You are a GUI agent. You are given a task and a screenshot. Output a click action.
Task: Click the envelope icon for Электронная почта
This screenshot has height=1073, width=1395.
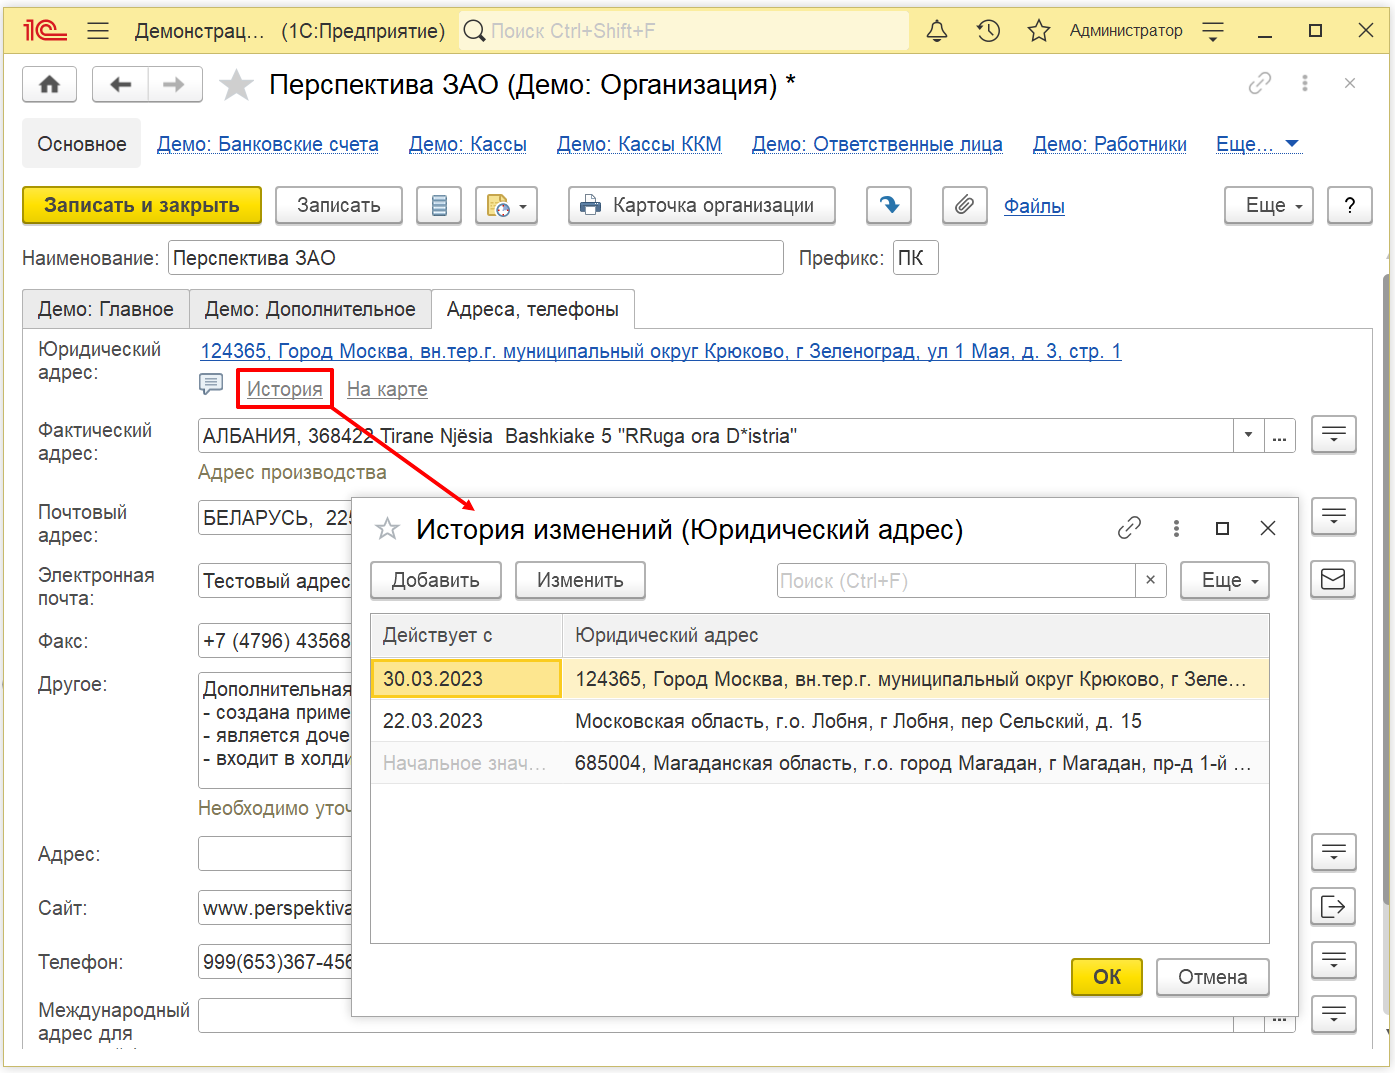(1334, 579)
